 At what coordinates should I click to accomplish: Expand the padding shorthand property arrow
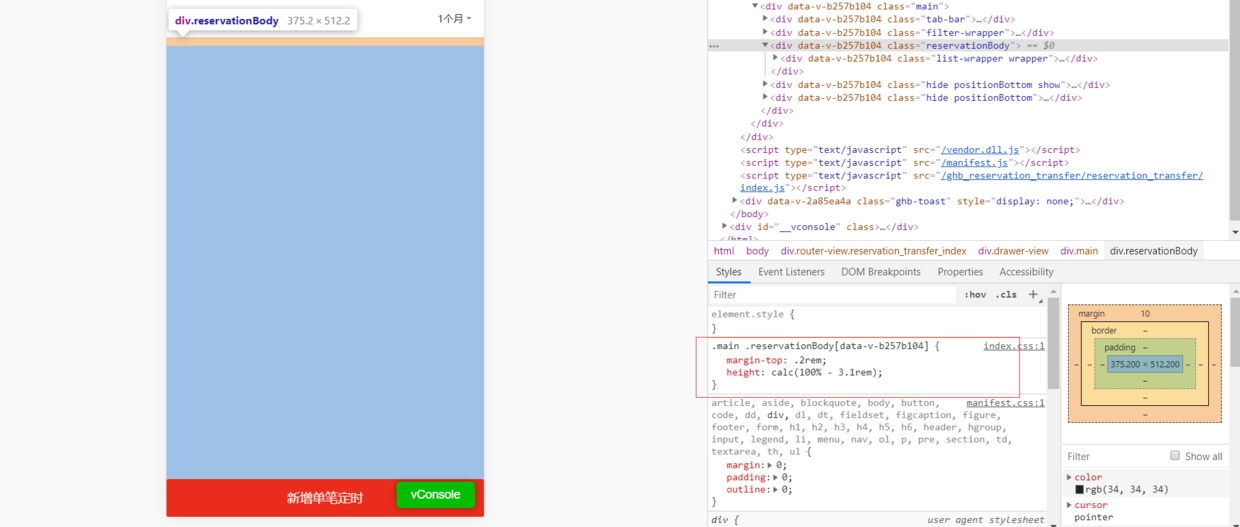tap(776, 478)
